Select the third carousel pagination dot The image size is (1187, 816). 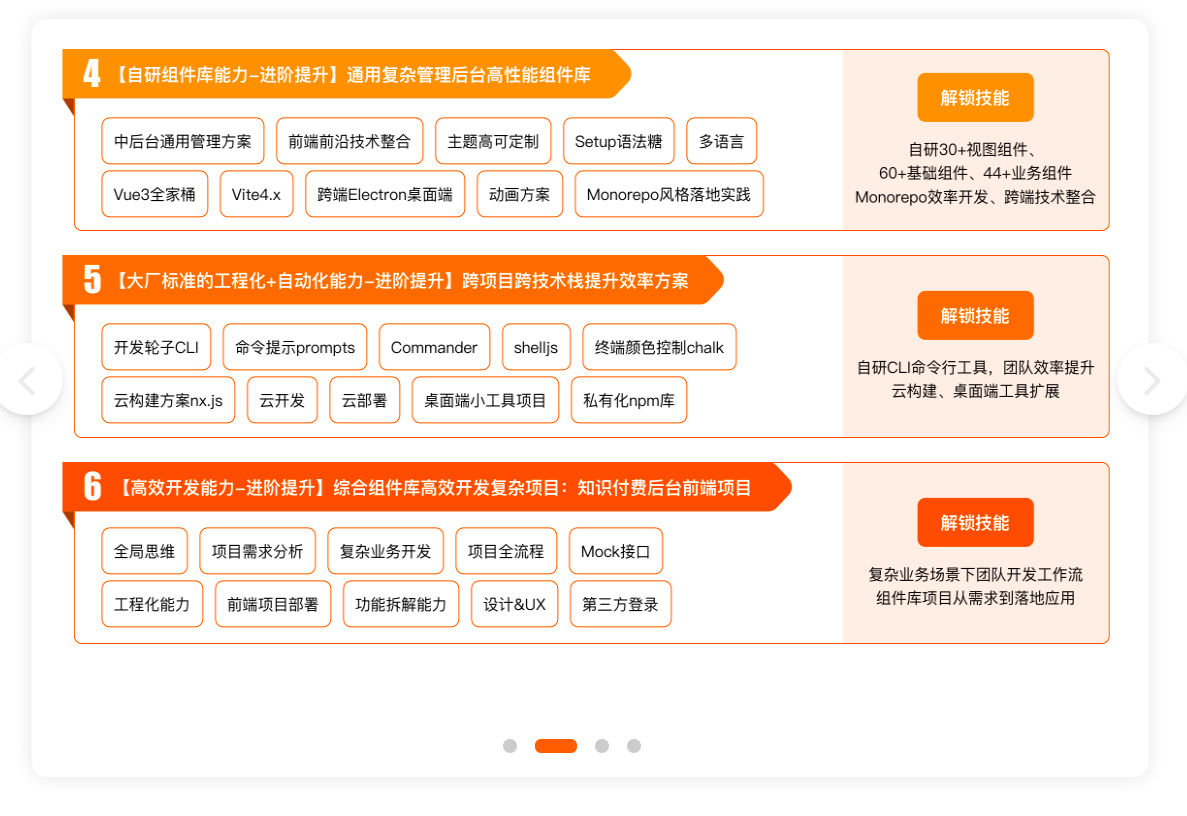click(602, 746)
